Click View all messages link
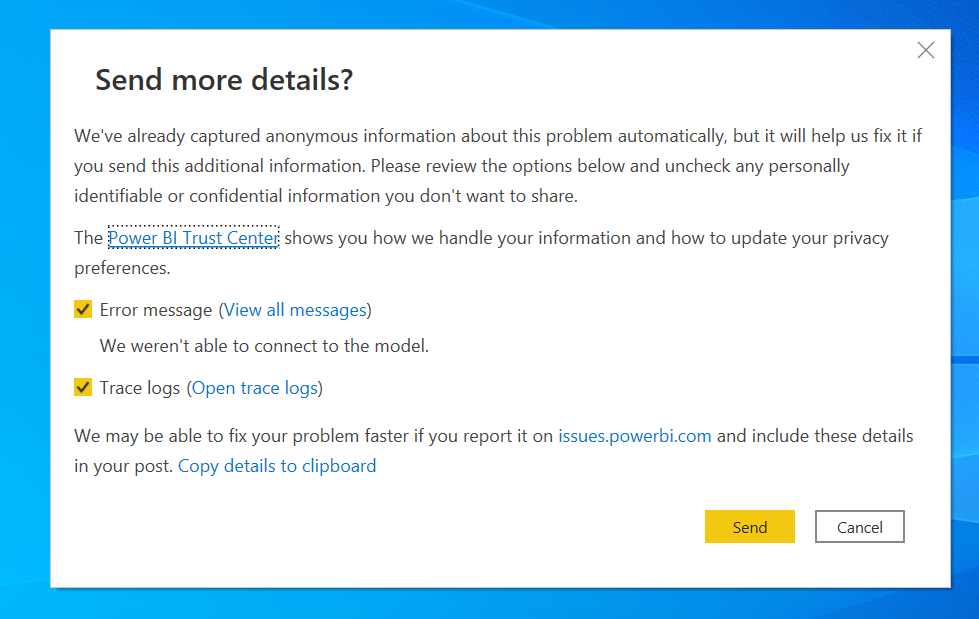Viewport: 979px width, 619px height. (x=295, y=310)
